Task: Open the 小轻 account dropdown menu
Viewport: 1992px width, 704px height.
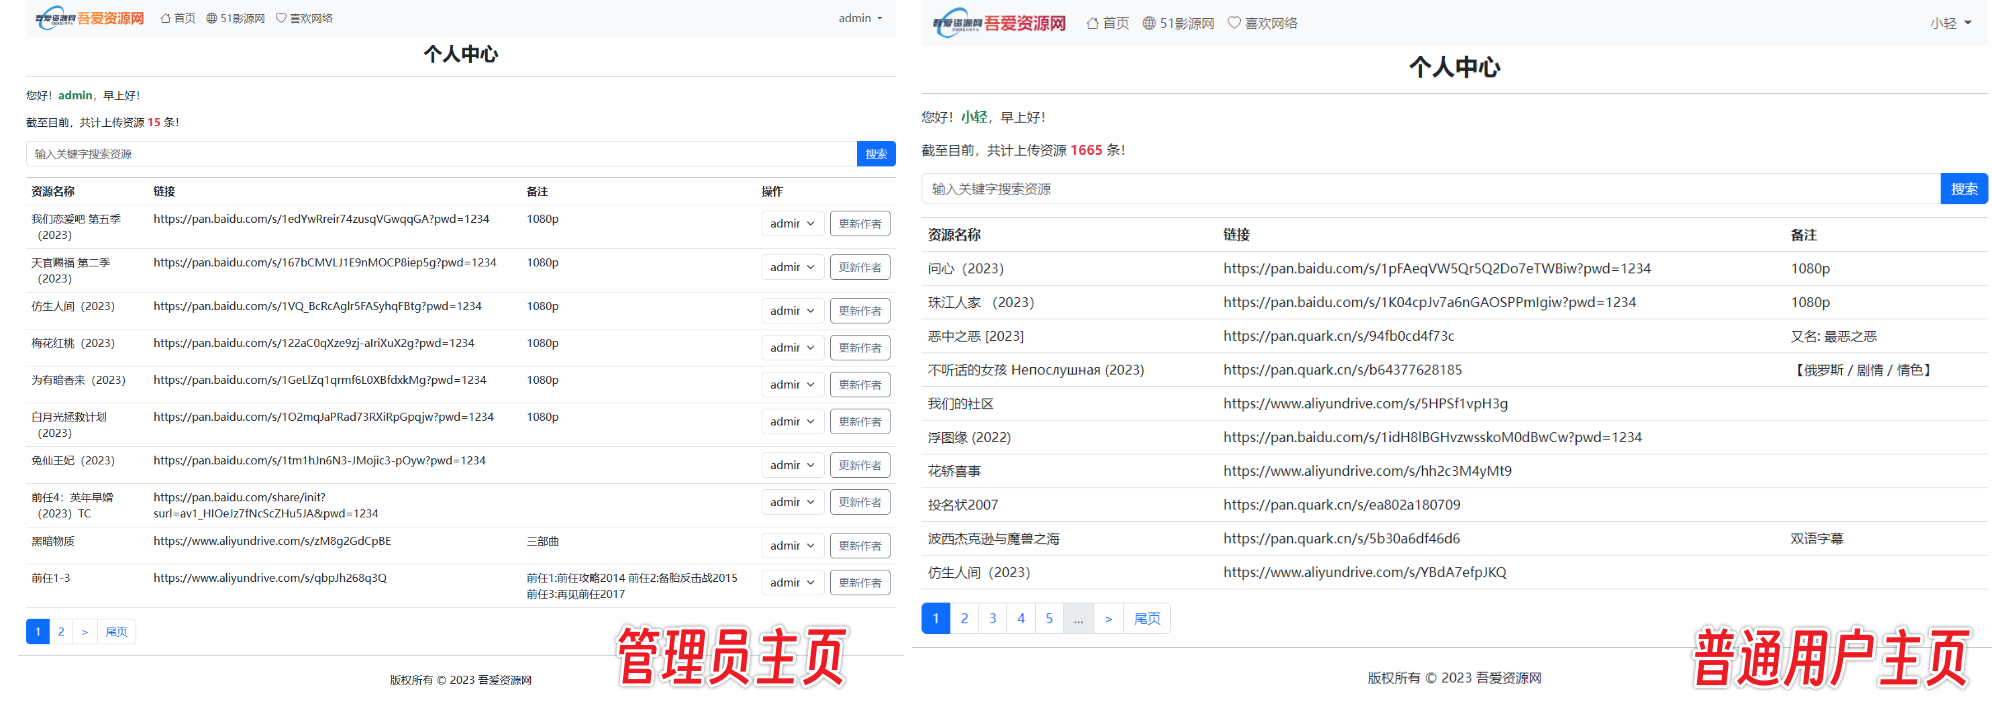Action: pyautogui.click(x=1950, y=23)
